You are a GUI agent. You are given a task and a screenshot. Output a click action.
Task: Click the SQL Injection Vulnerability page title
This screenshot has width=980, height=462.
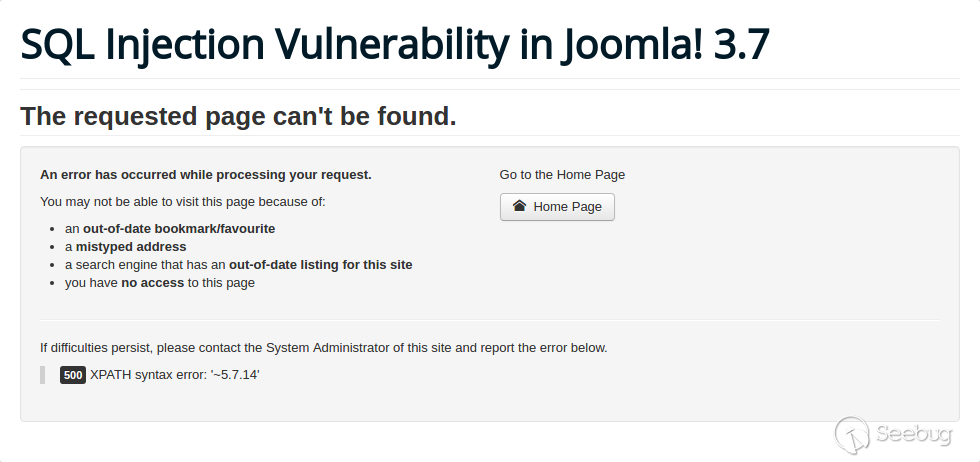[x=394, y=44]
